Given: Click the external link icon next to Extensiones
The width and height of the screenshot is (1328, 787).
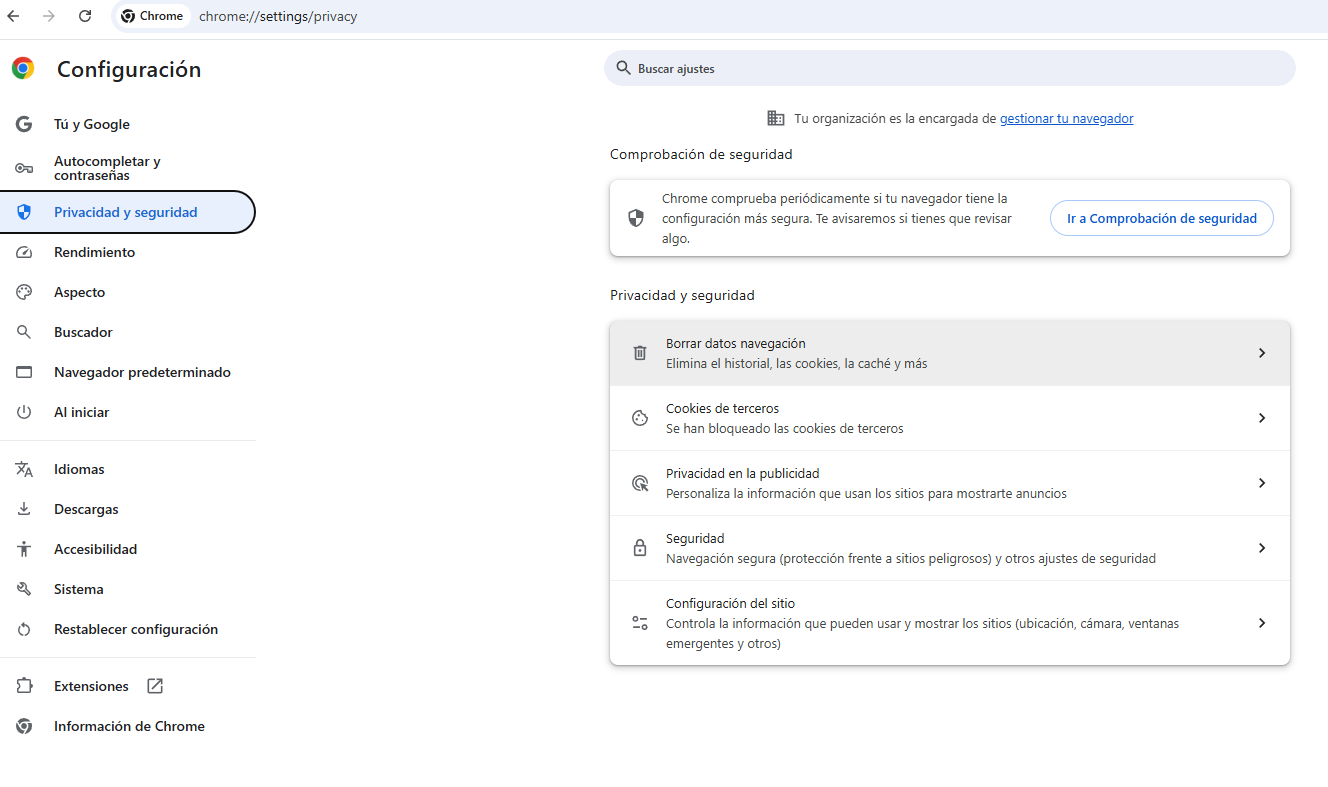Looking at the screenshot, I should click(x=155, y=686).
